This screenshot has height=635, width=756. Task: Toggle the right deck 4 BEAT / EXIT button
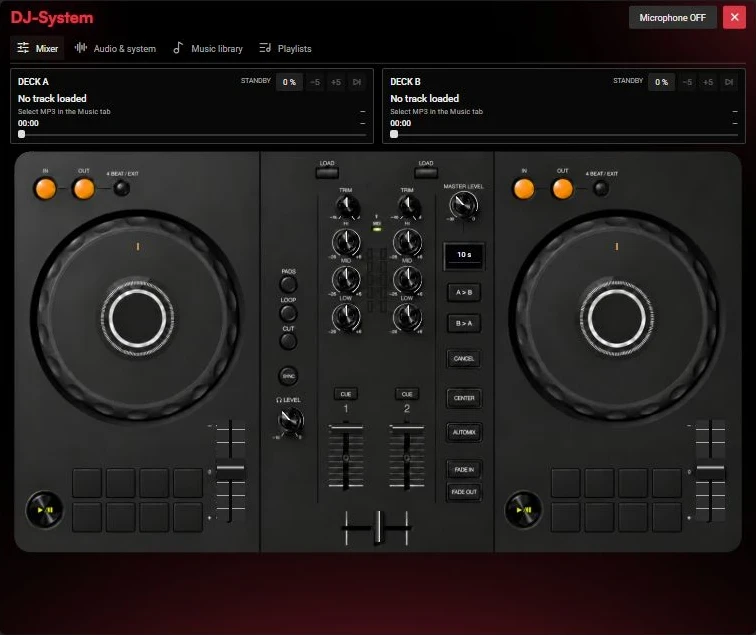(x=600, y=188)
